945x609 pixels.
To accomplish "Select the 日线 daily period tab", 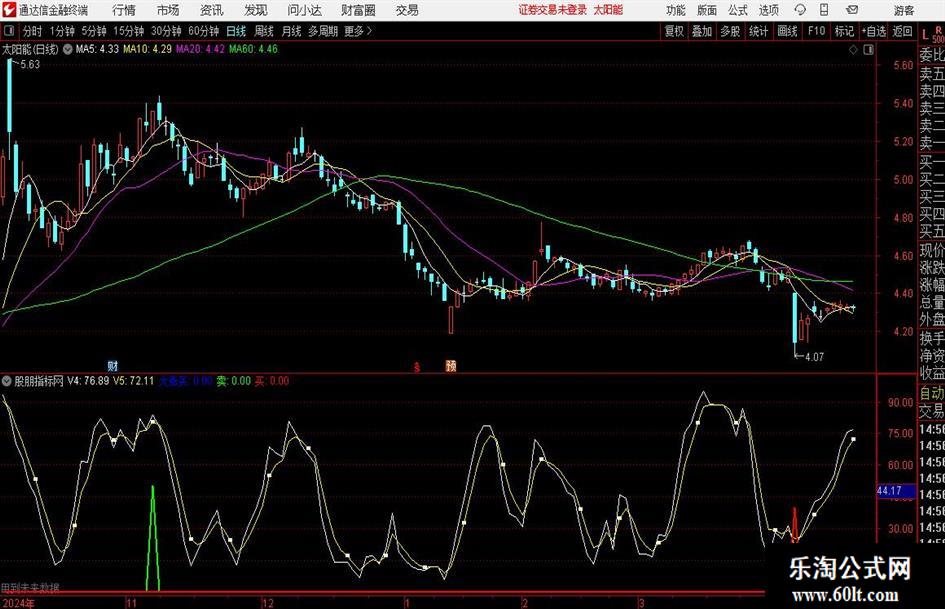I will (236, 31).
